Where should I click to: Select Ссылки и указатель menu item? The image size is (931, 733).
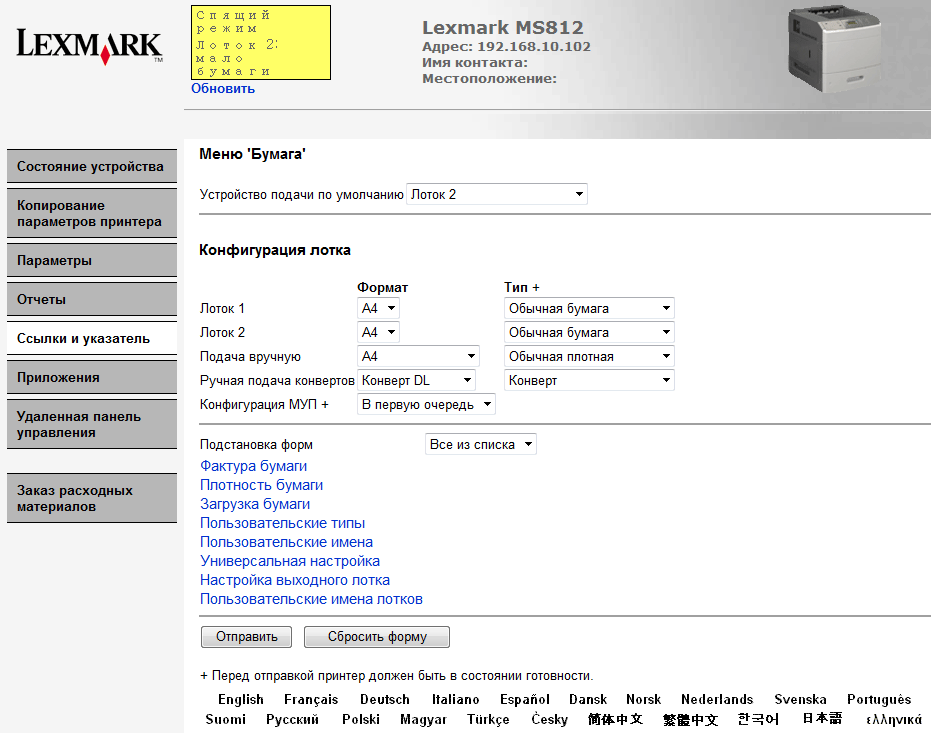(92, 338)
